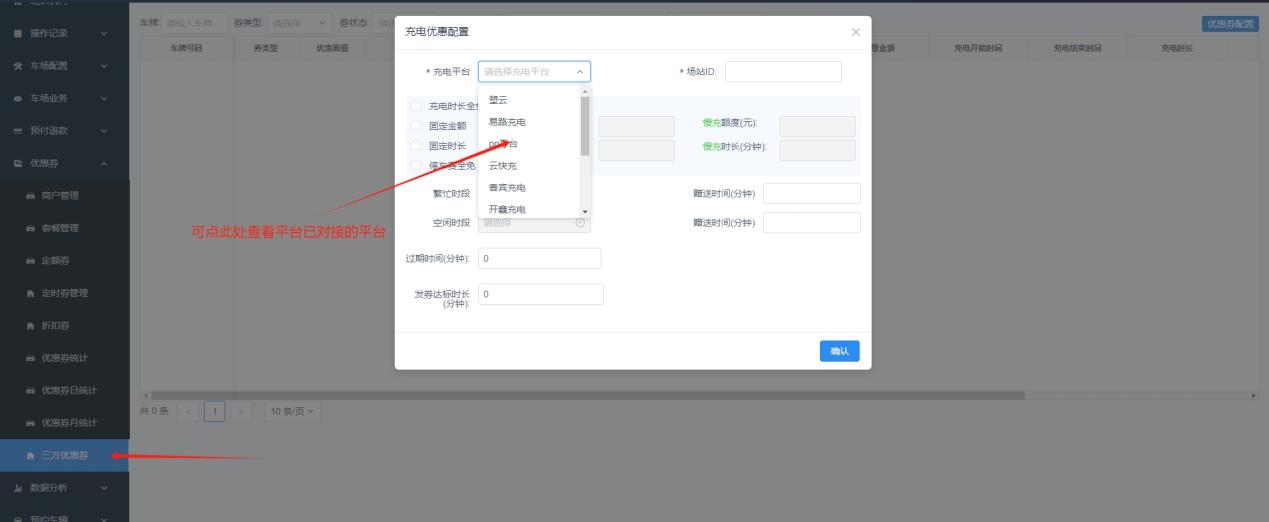Focus the 过期时间(分钟) input field
The width and height of the screenshot is (1269, 522).
tap(540, 259)
